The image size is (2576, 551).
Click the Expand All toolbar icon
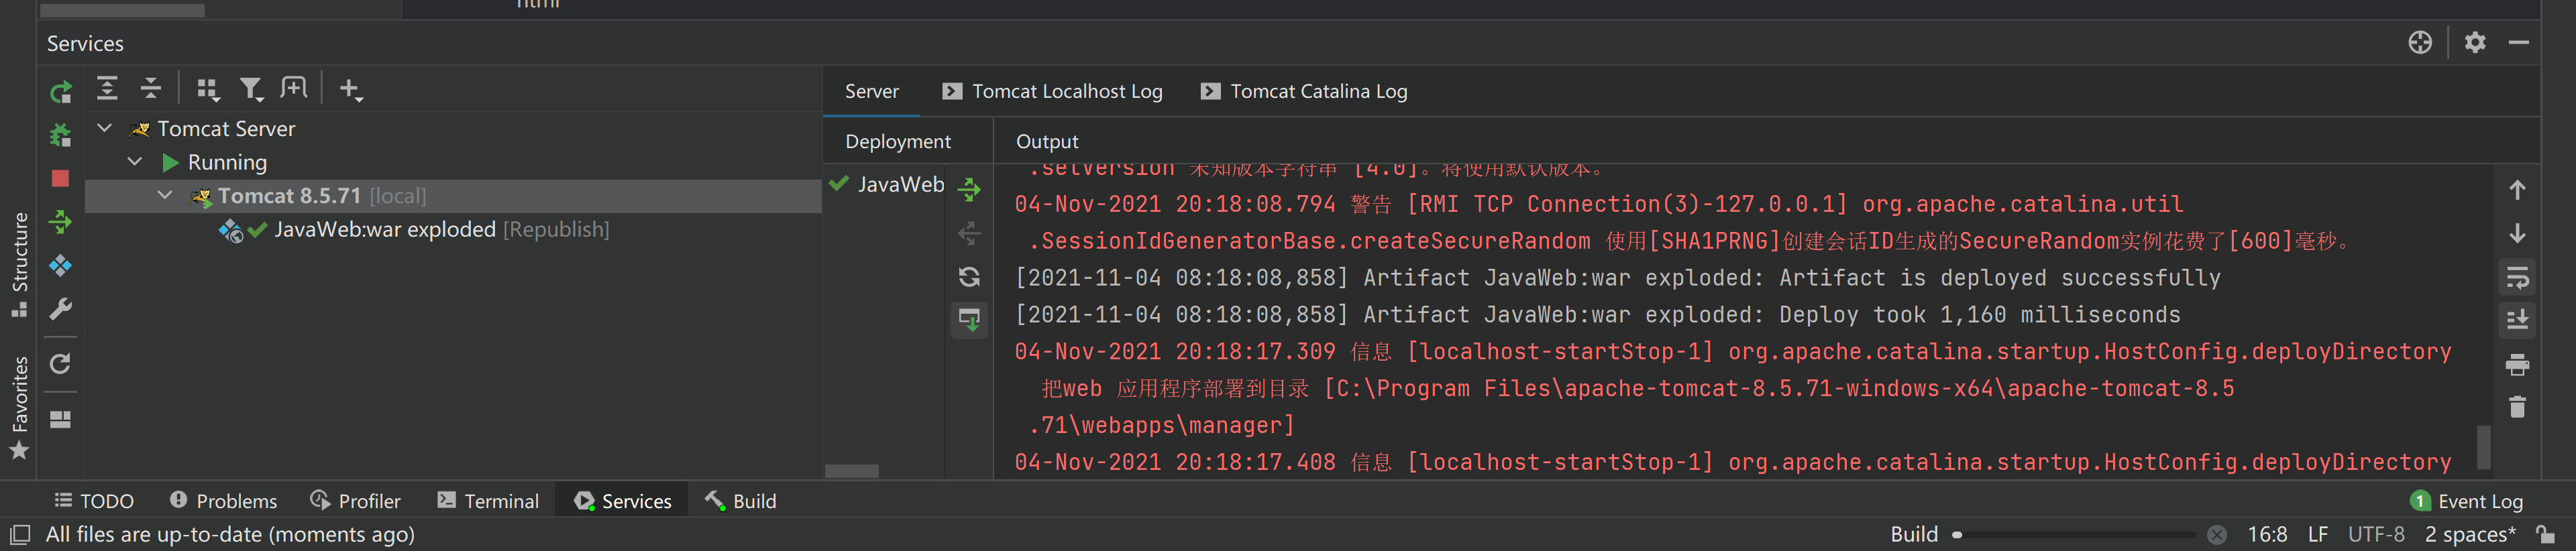click(107, 89)
